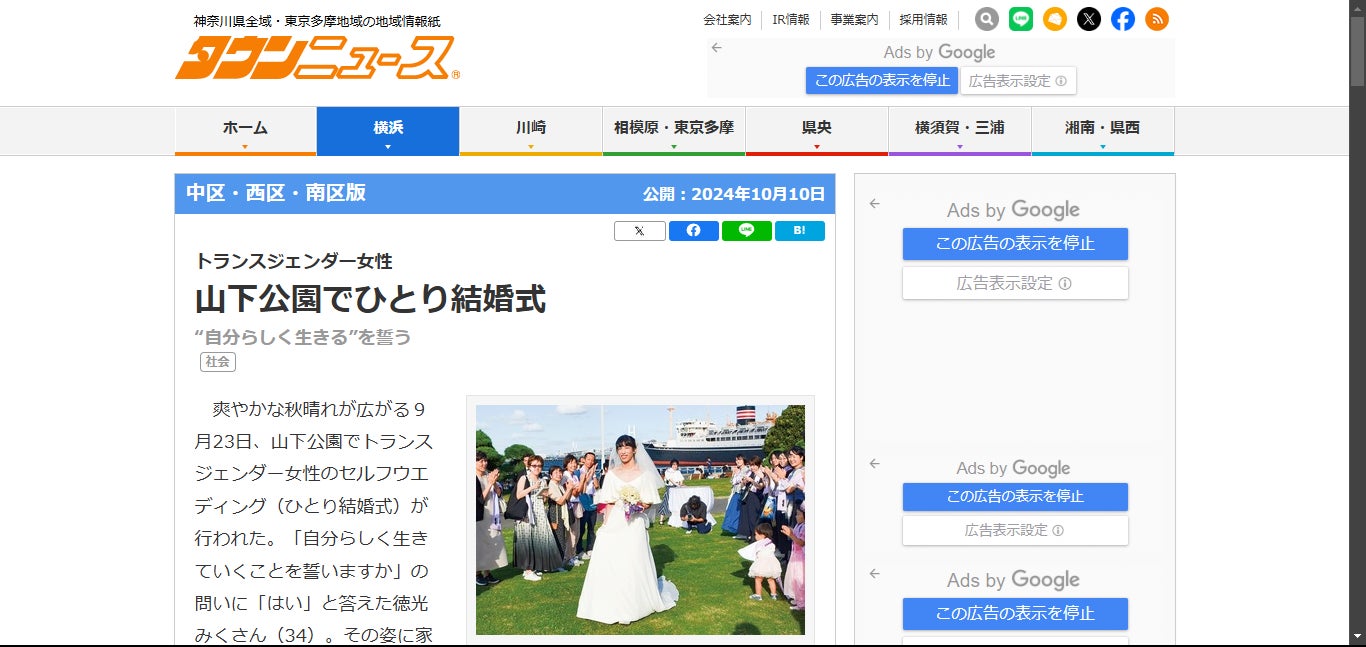Expand the 横浜 navigation dropdown
This screenshot has height=647, width=1366.
(x=388, y=130)
